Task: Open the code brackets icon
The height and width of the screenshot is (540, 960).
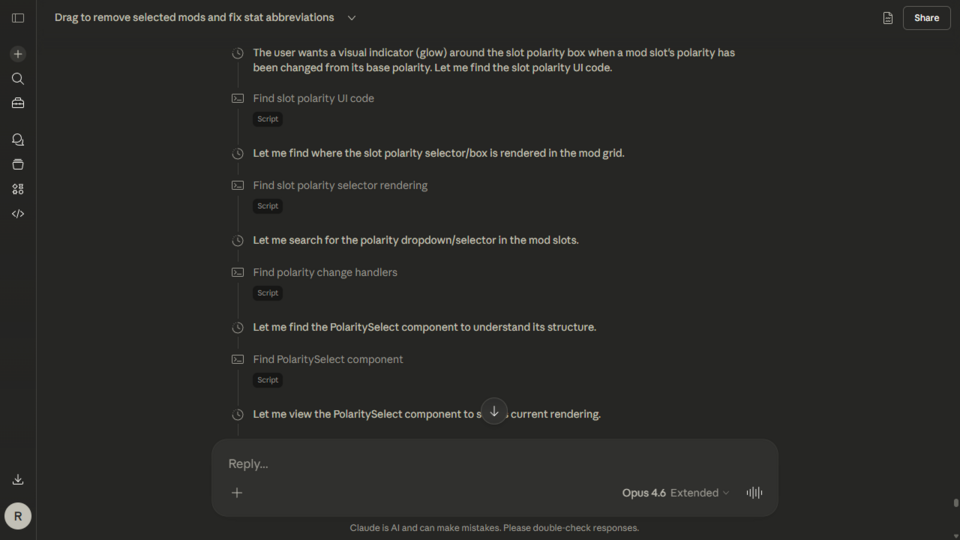Action: pyautogui.click(x=18, y=214)
